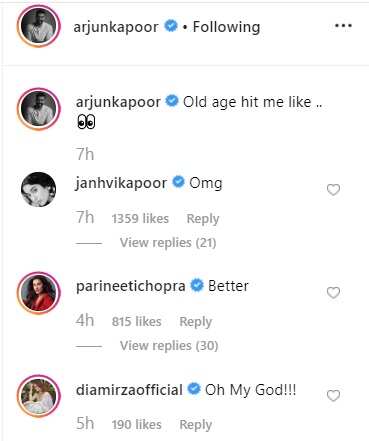Open arjunkapoor username link in header
369x441 pixels.
[116, 27]
